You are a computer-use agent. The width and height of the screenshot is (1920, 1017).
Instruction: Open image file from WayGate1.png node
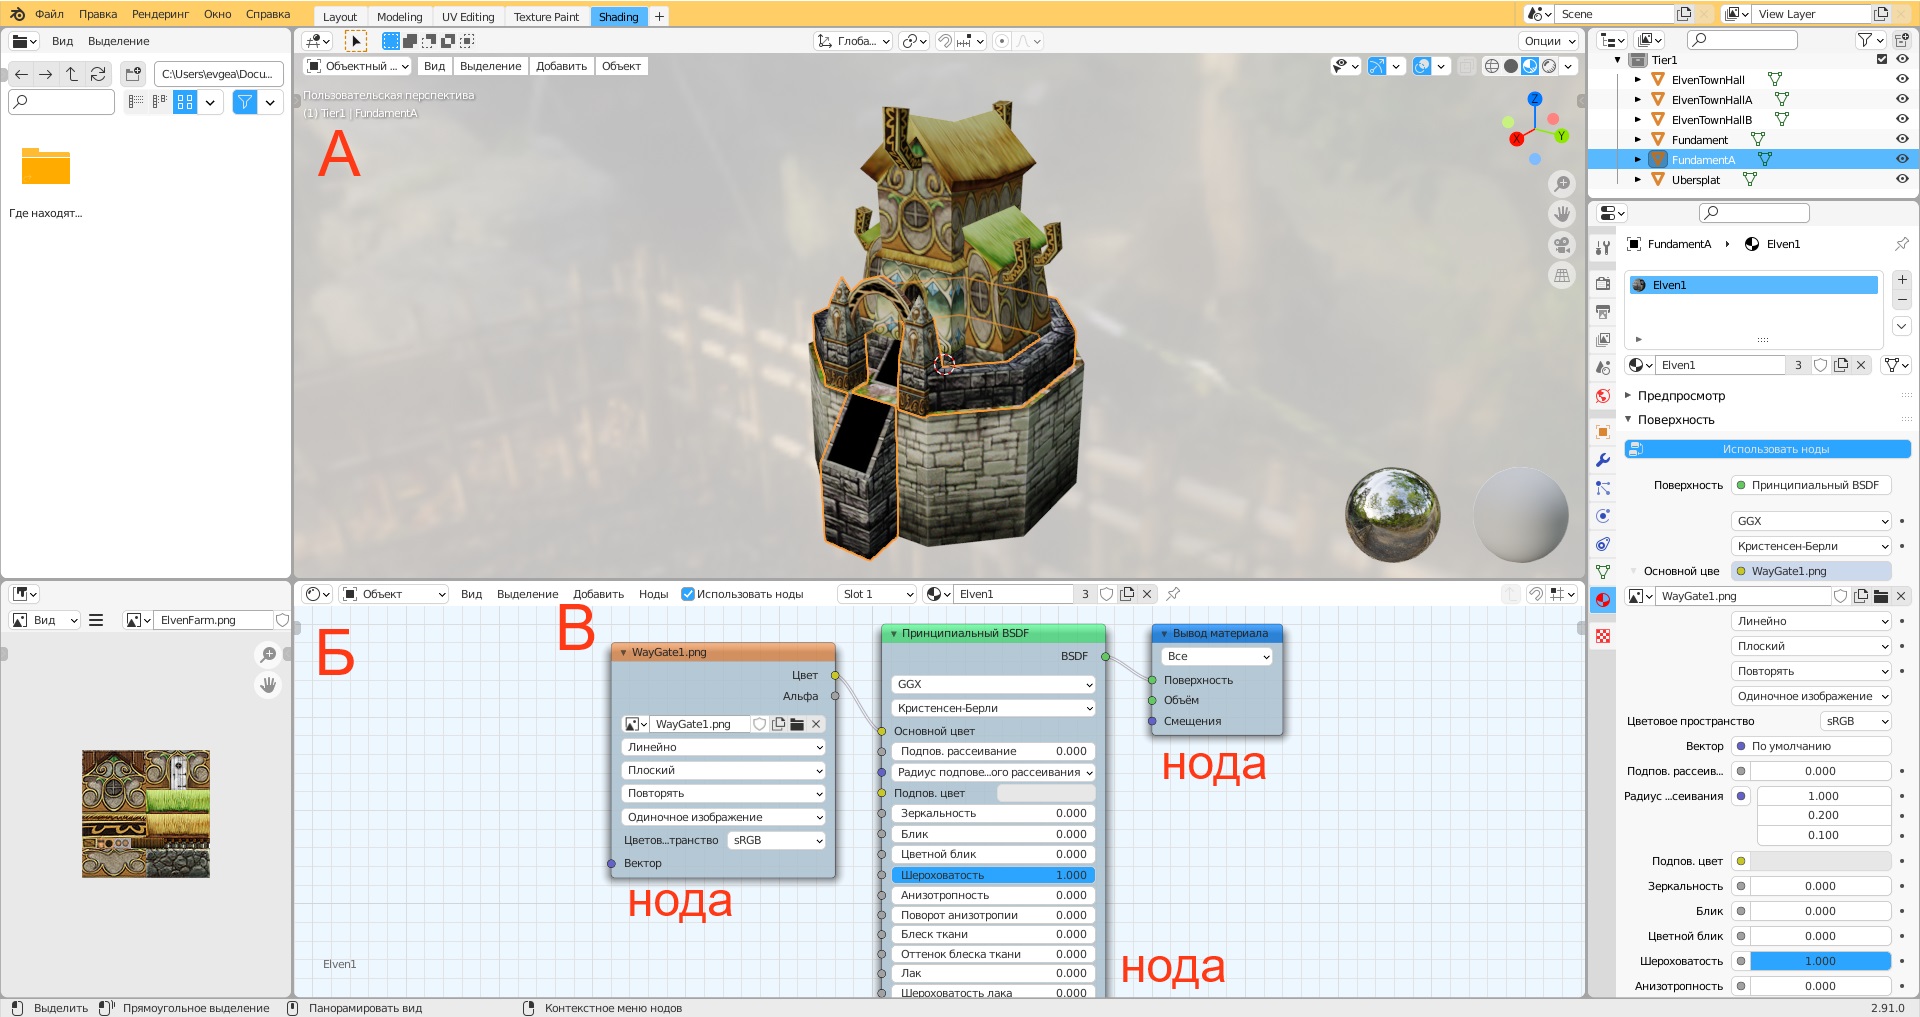pyautogui.click(x=797, y=724)
